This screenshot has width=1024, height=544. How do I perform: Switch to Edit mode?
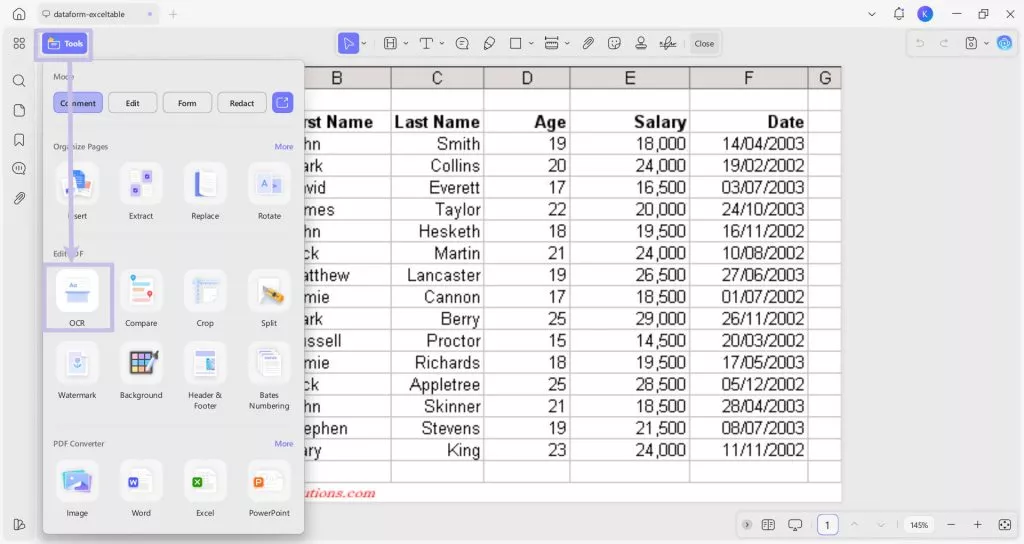(x=133, y=103)
